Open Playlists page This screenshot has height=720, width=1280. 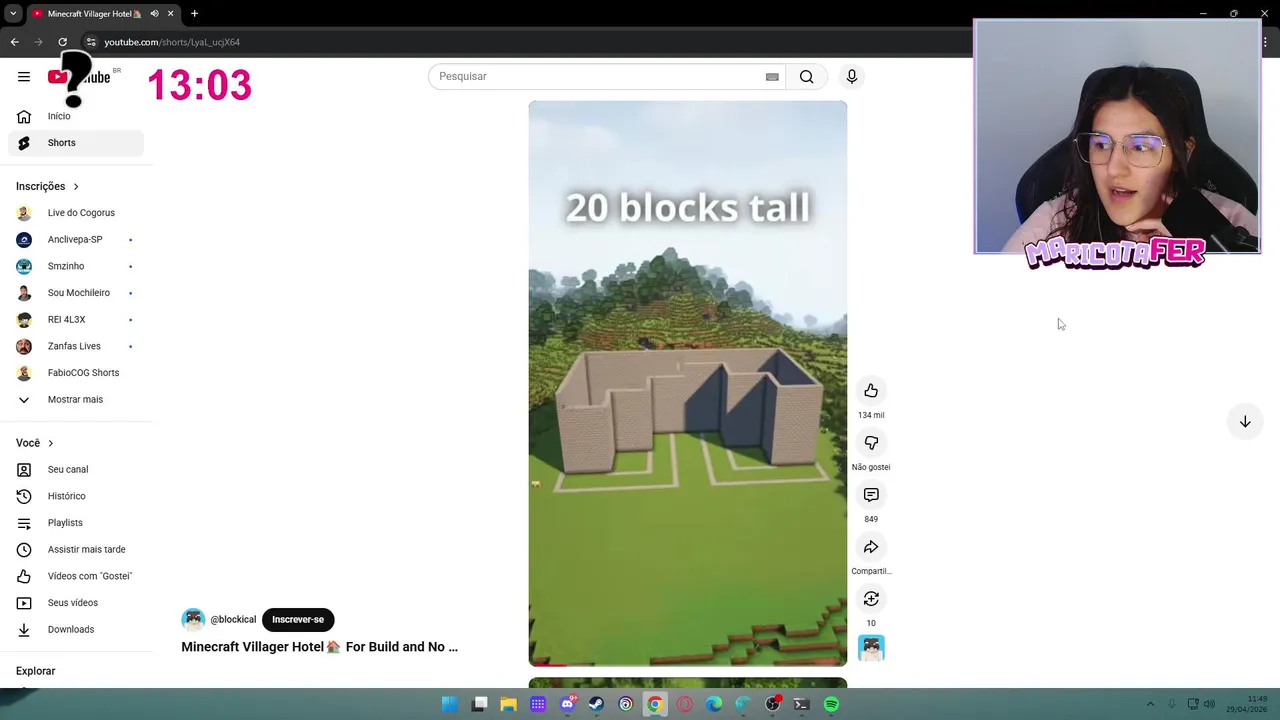coord(76,523)
